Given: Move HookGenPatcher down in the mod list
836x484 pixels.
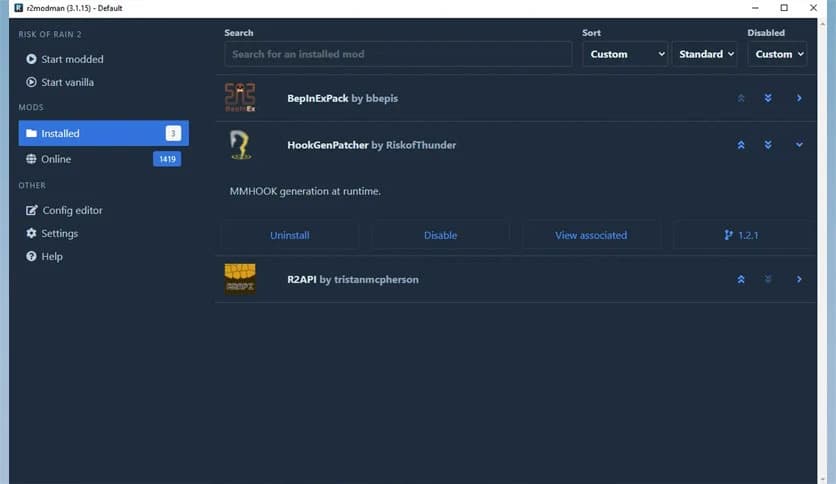Looking at the screenshot, I should tap(768, 145).
